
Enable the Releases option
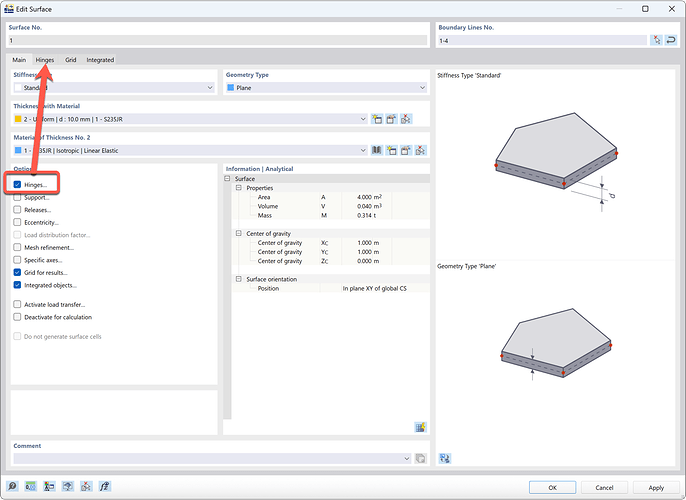(x=17, y=210)
